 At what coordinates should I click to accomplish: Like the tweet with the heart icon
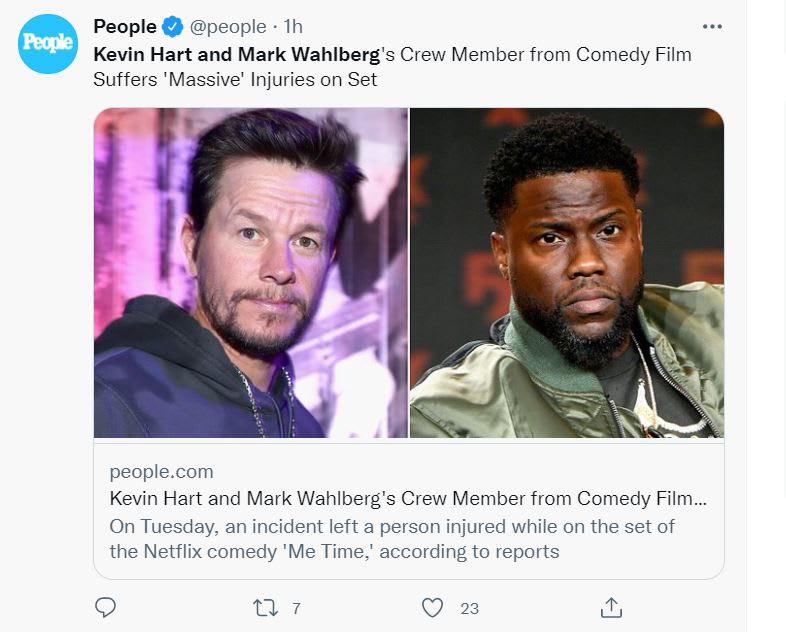(432, 607)
